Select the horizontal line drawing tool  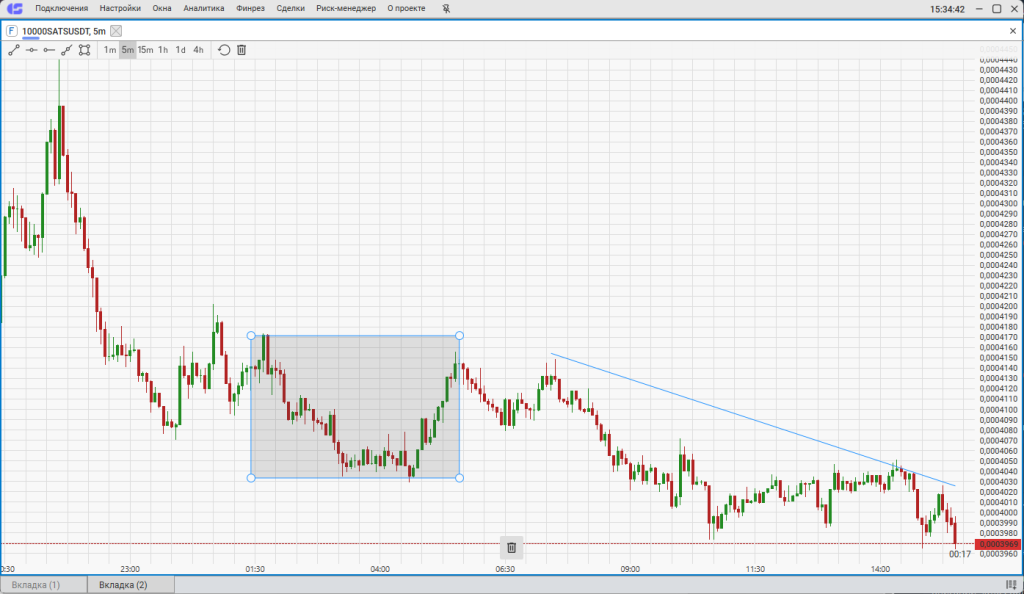coord(31,50)
